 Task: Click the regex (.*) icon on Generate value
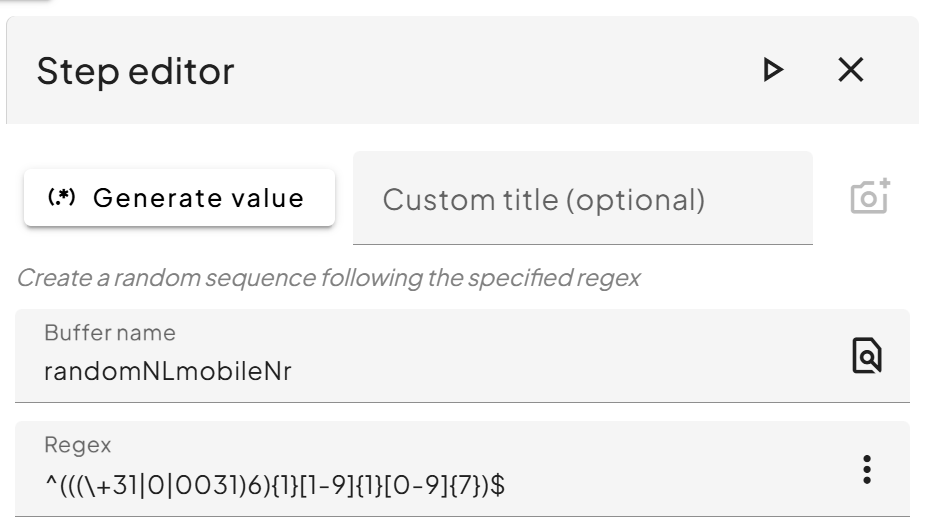[x=62, y=198]
